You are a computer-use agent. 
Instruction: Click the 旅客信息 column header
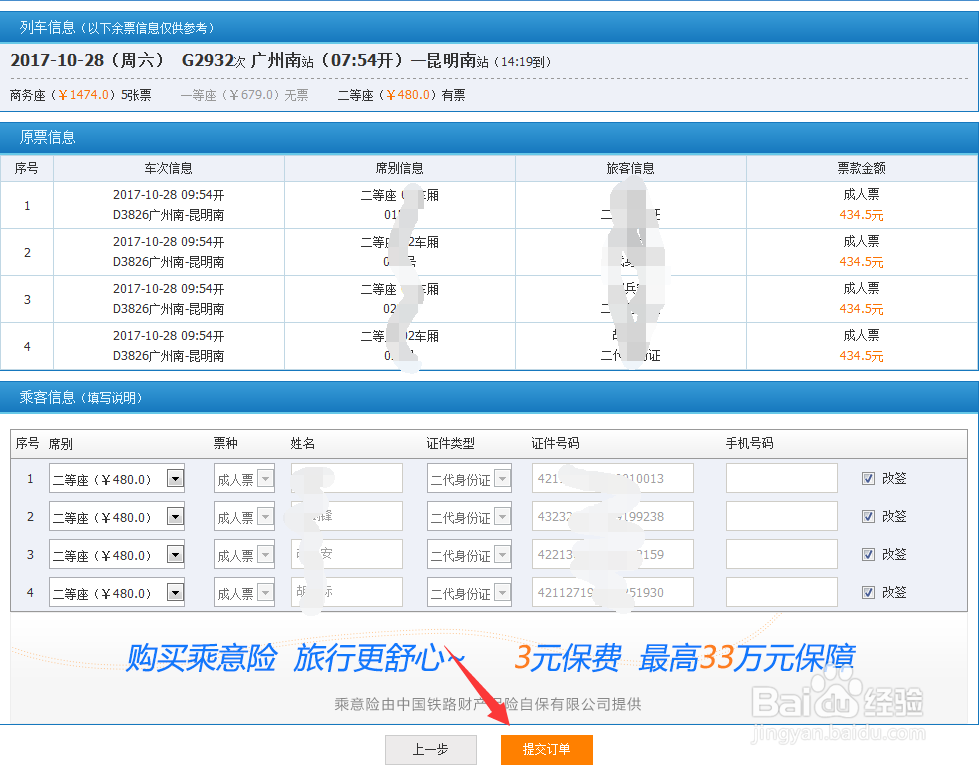[x=631, y=168]
